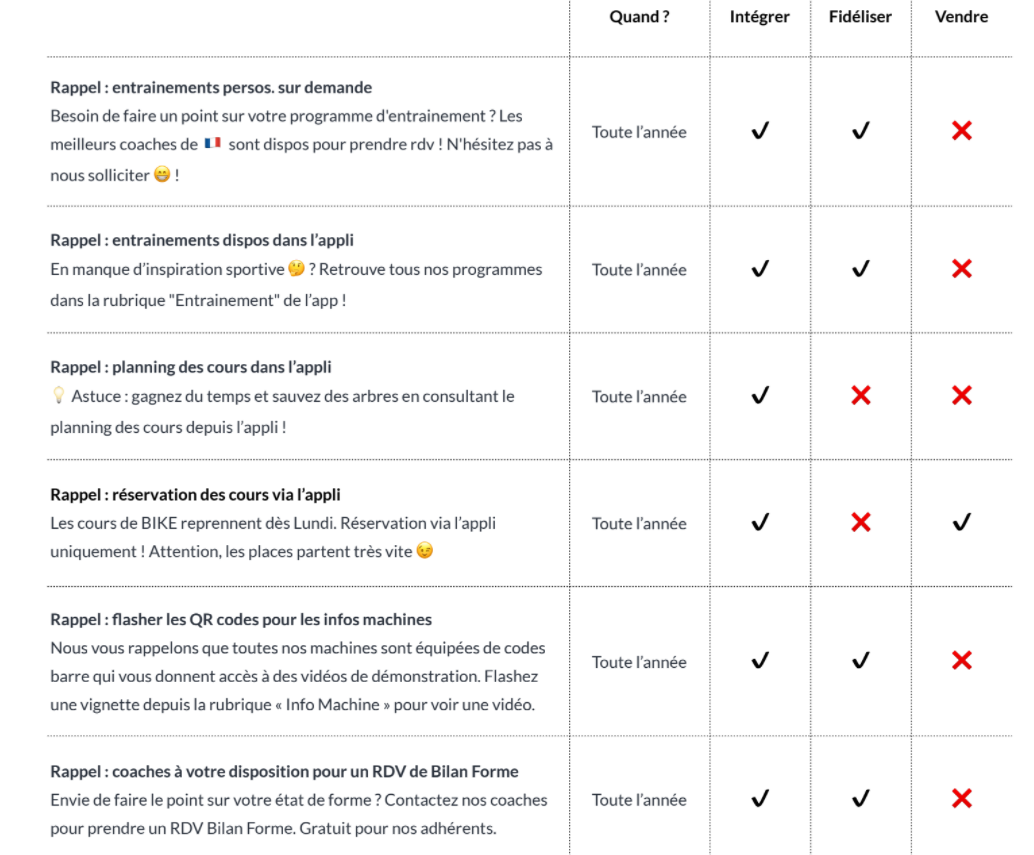The image size is (1034, 855).
Task: Click the Fidéliser checkmark for Bilan Forme row
Action: tap(860, 798)
